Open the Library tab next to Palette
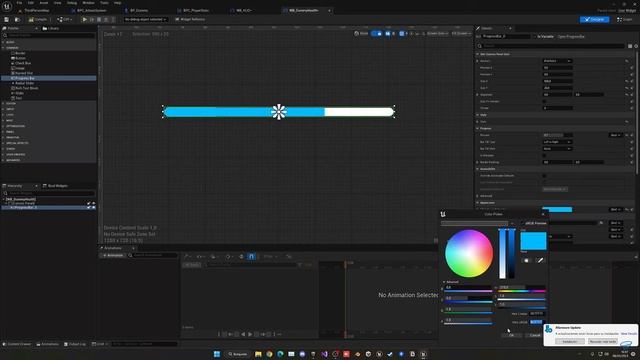 (x=51, y=29)
